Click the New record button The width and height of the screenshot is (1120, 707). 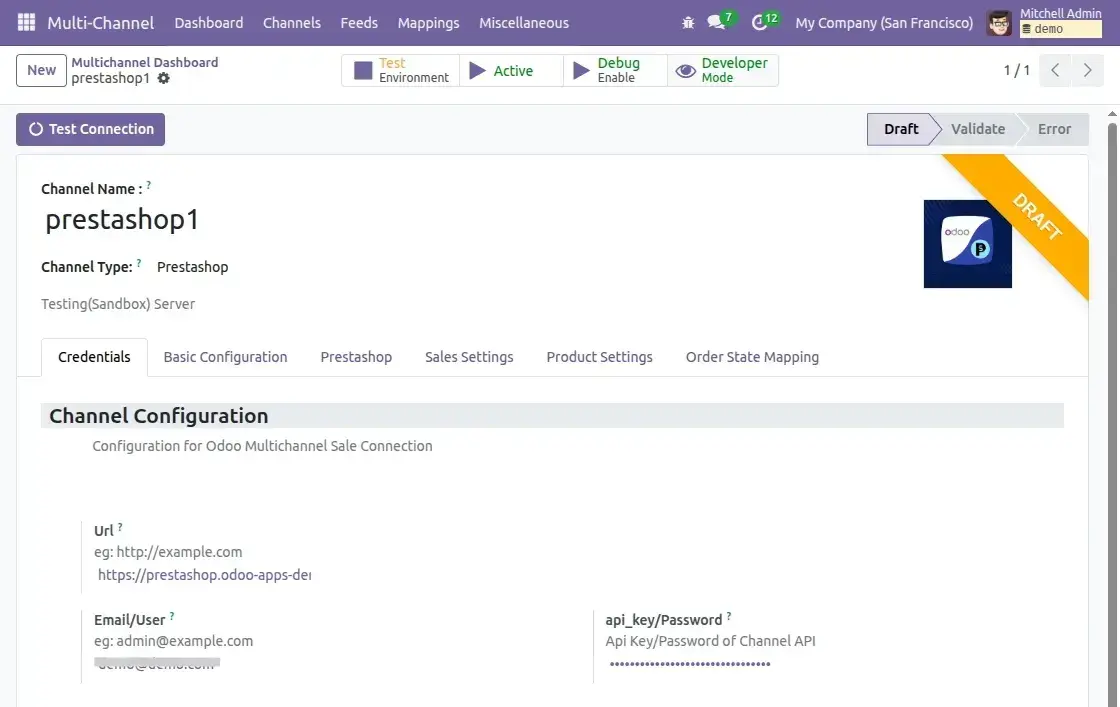point(40,70)
